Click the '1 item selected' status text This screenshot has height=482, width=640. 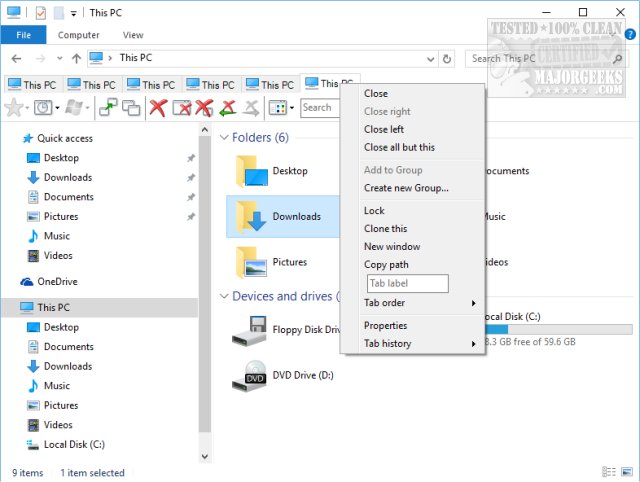point(92,473)
